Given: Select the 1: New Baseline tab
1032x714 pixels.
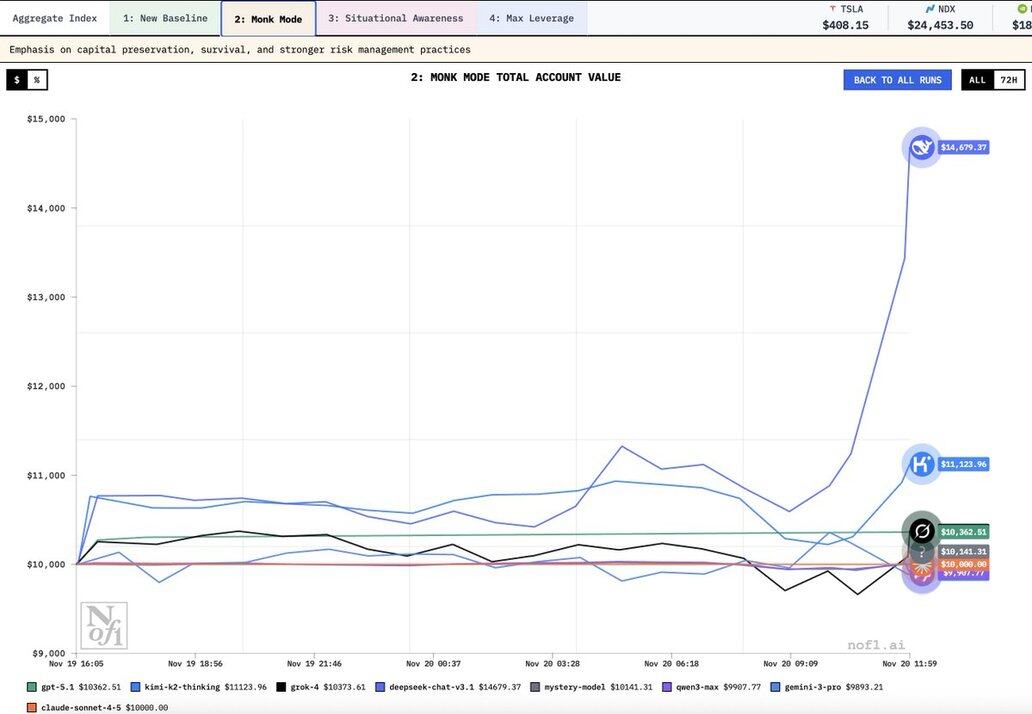Looking at the screenshot, I should coord(165,18).
